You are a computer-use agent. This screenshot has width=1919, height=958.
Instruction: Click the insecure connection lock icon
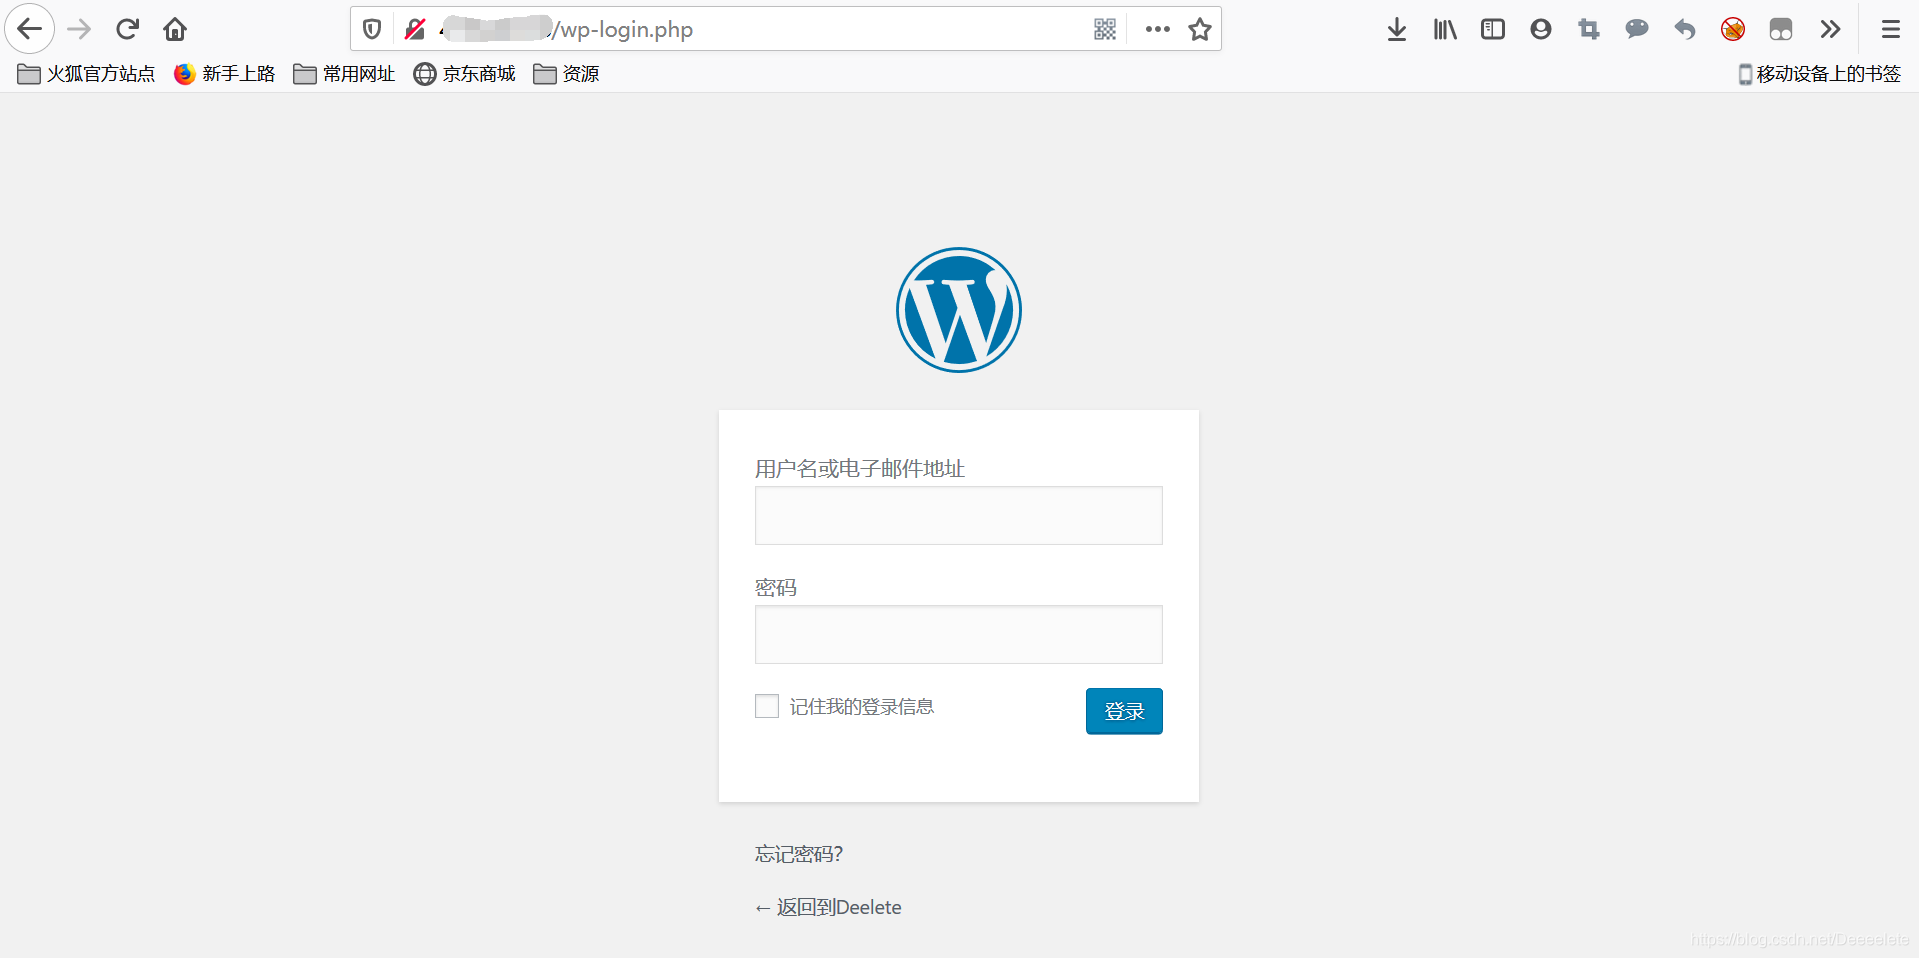[415, 29]
